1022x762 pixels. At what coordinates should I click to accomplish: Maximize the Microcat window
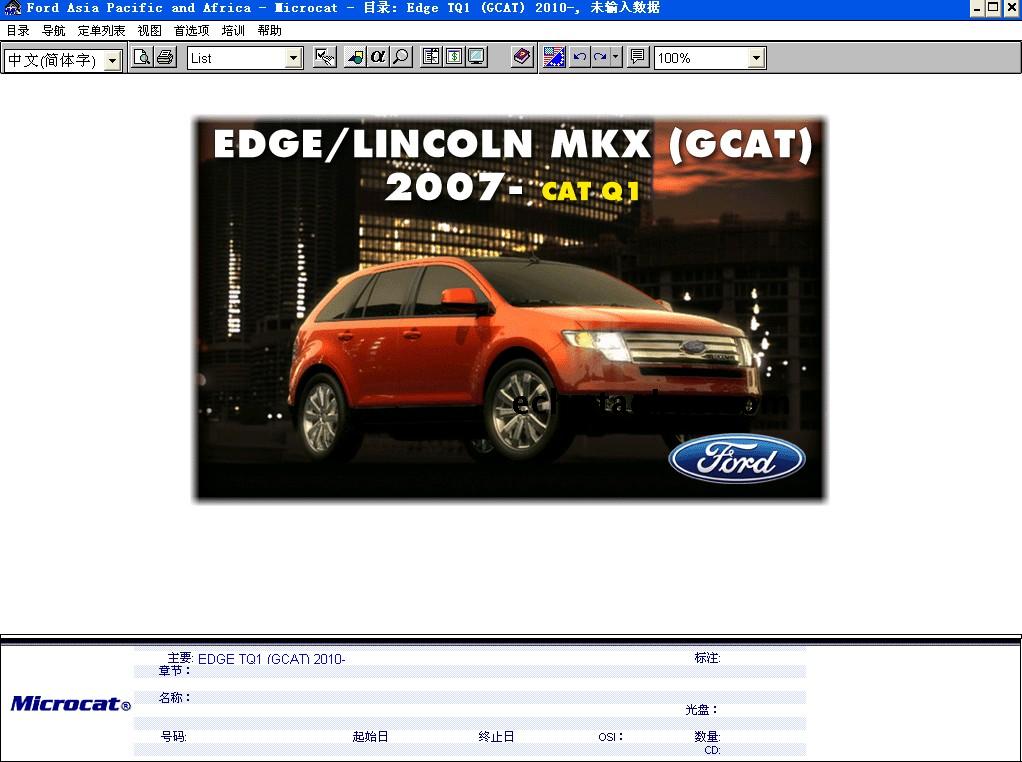[993, 8]
